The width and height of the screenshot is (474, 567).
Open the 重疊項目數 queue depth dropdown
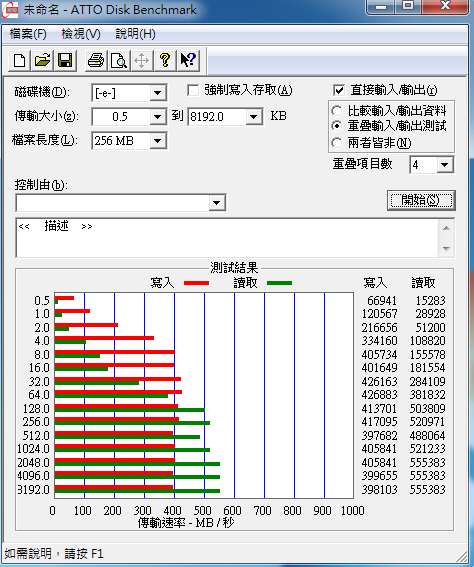445,165
